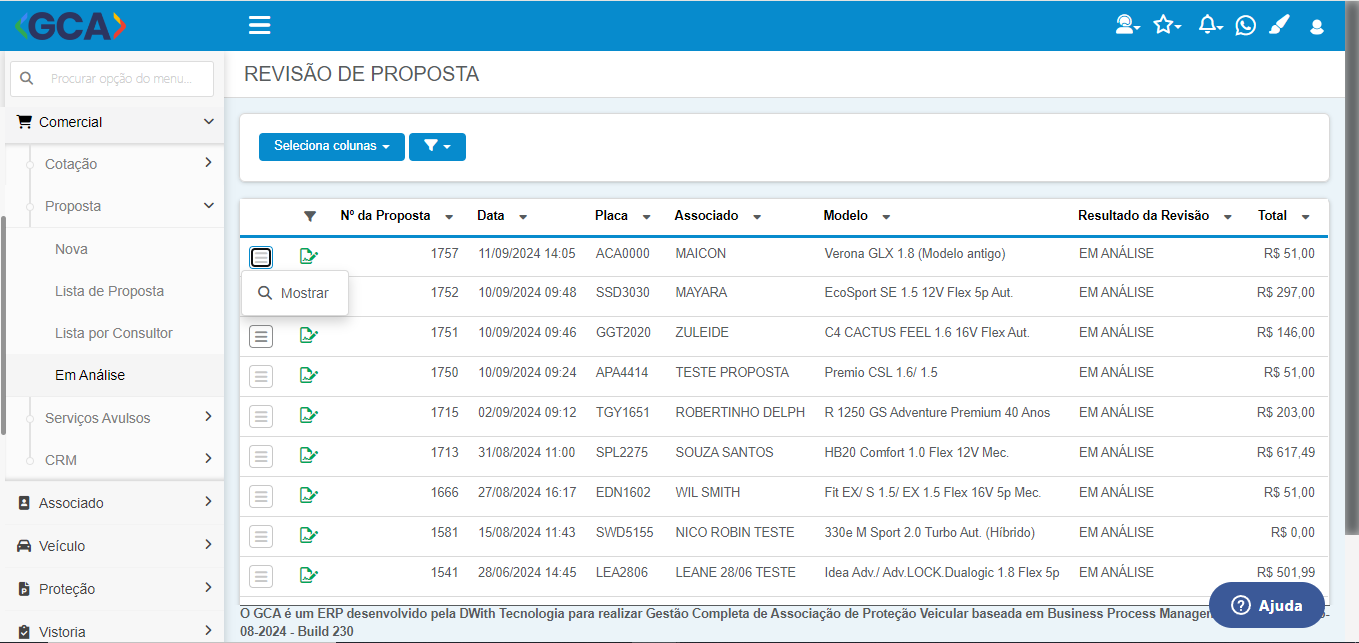Image resolution: width=1359 pixels, height=643 pixels.
Task: Click green review icon for proposal 1666
Action: 309,495
